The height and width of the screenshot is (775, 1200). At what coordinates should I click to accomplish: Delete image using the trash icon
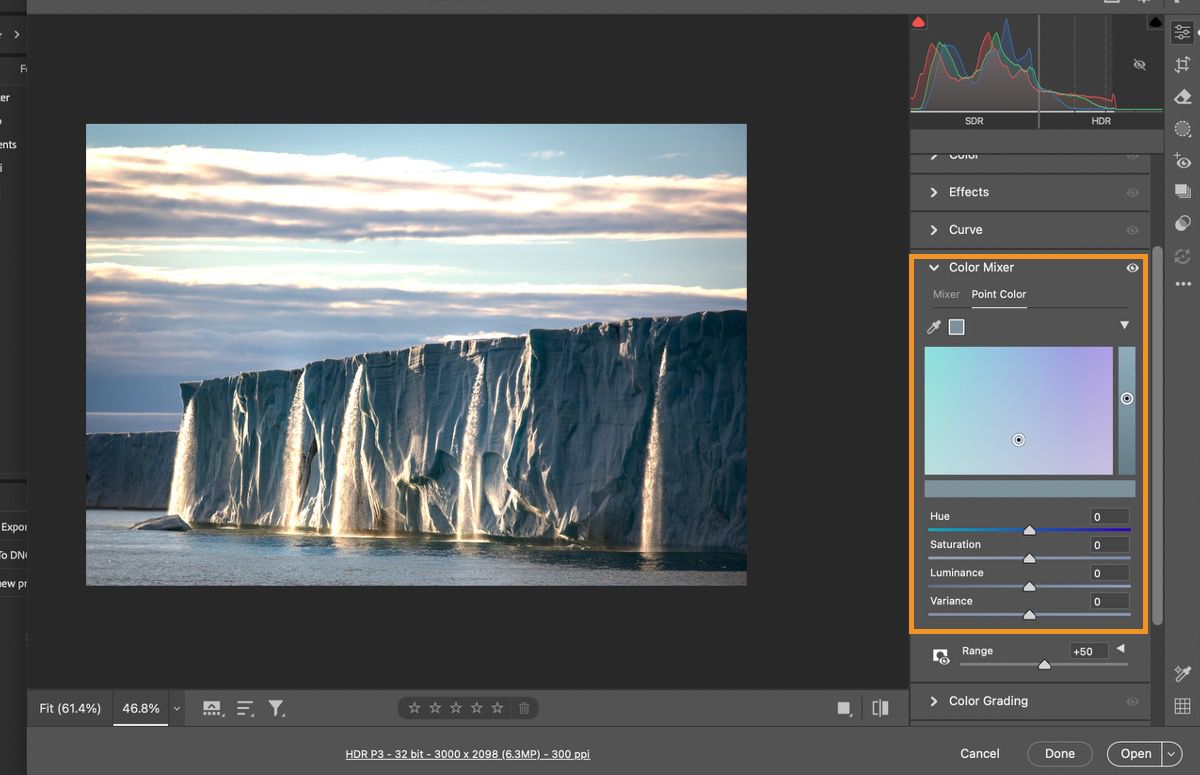point(524,708)
